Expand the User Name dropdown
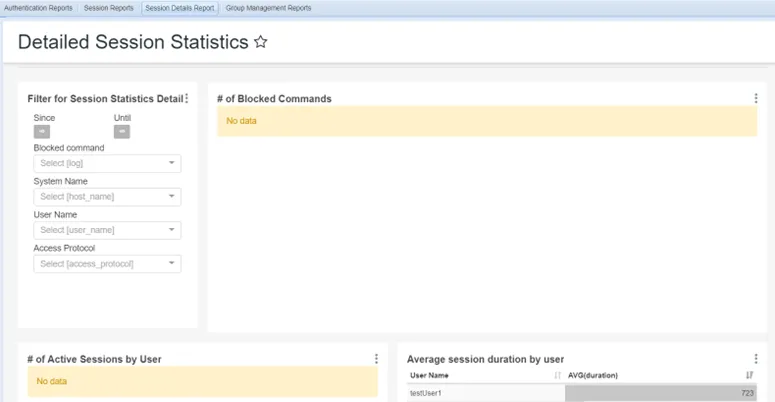Viewport: 775px width, 402px height. pyautogui.click(x=107, y=230)
